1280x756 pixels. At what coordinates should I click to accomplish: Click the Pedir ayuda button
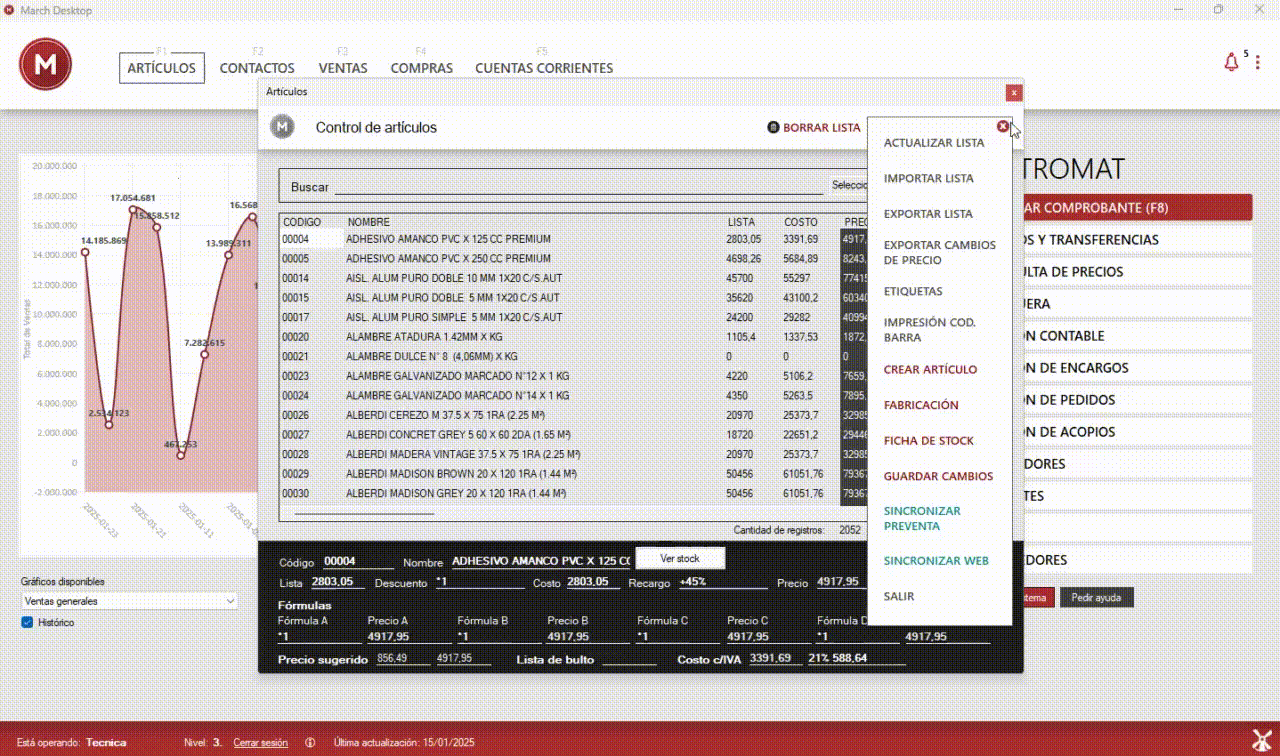(x=1097, y=598)
